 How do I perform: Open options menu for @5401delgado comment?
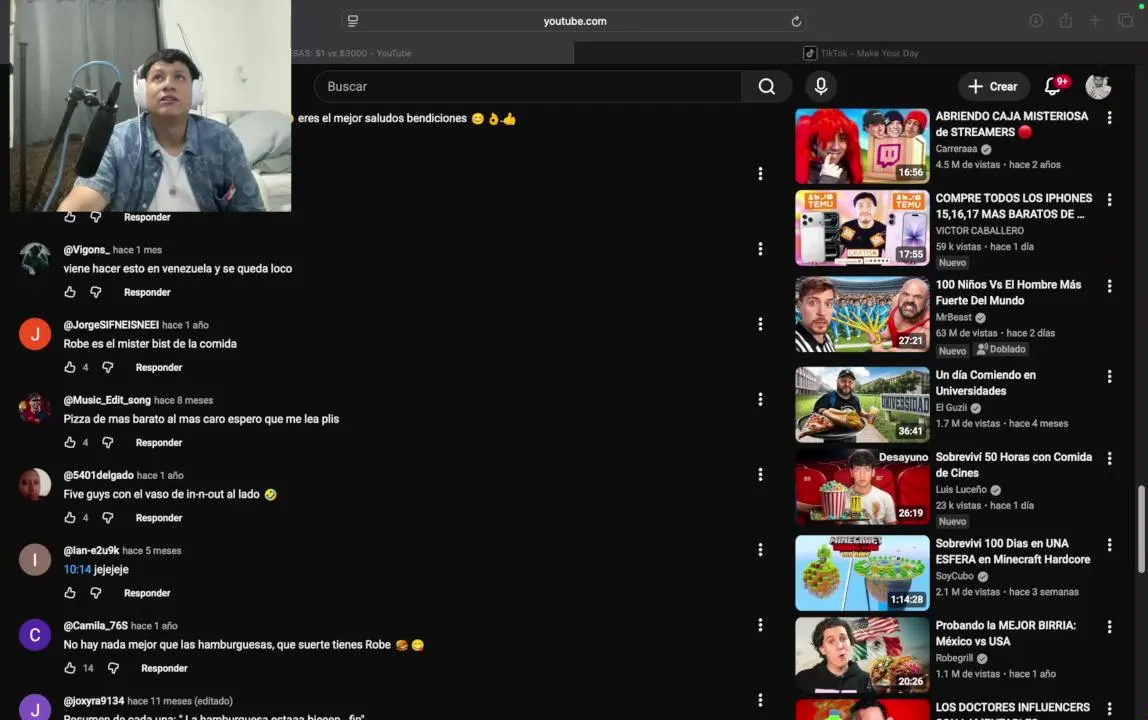760,475
